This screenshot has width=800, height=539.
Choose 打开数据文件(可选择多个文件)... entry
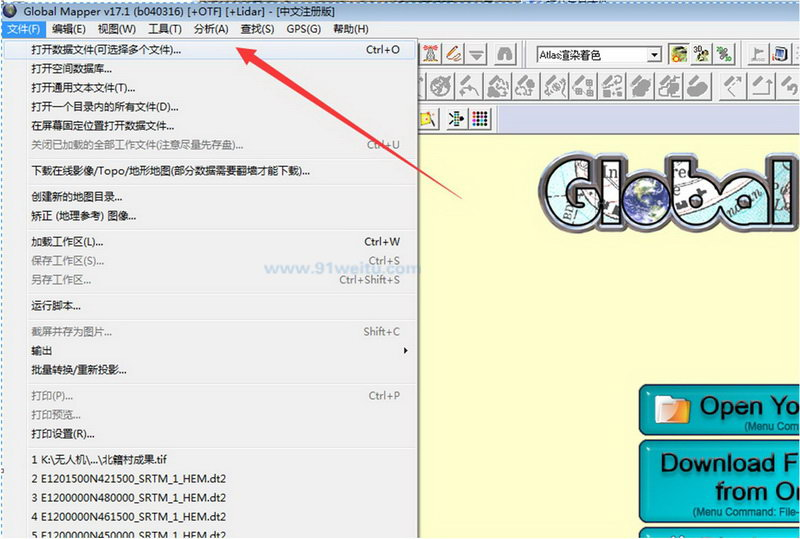point(210,50)
